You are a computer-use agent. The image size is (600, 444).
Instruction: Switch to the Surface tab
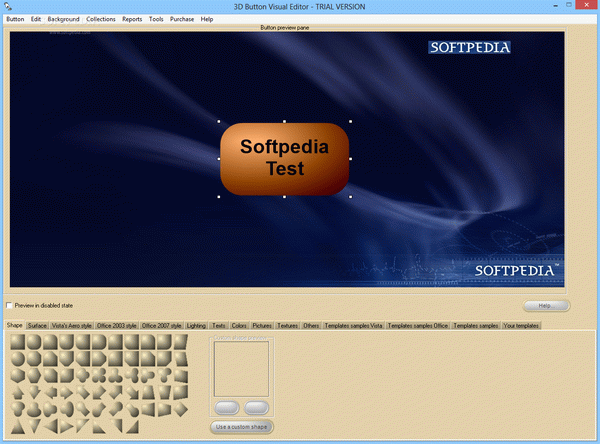37,326
